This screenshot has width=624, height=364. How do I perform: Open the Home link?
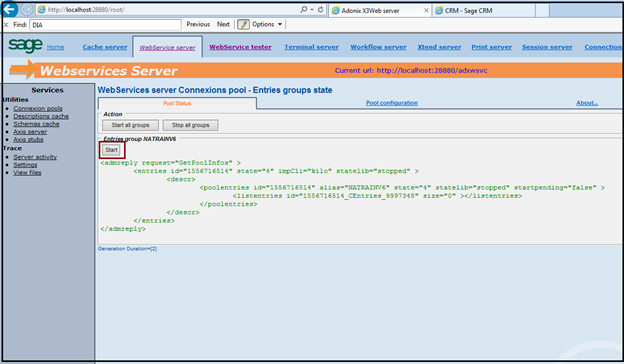pyautogui.click(x=55, y=47)
